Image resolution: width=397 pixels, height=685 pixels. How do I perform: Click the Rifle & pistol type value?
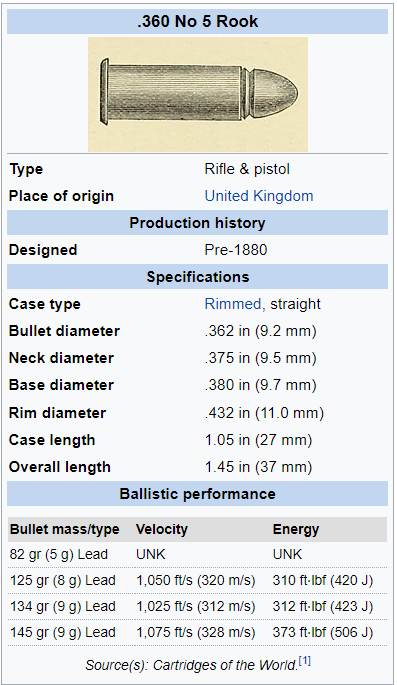pyautogui.click(x=247, y=169)
